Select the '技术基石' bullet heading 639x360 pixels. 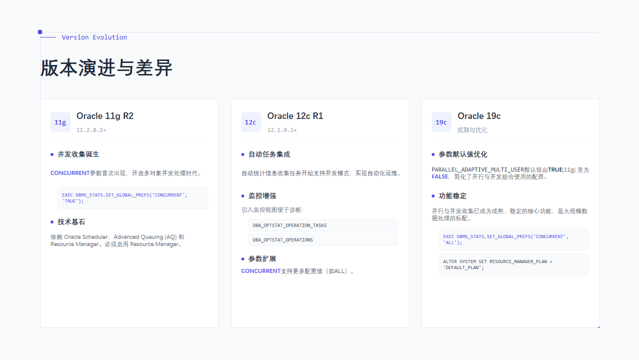(71, 222)
